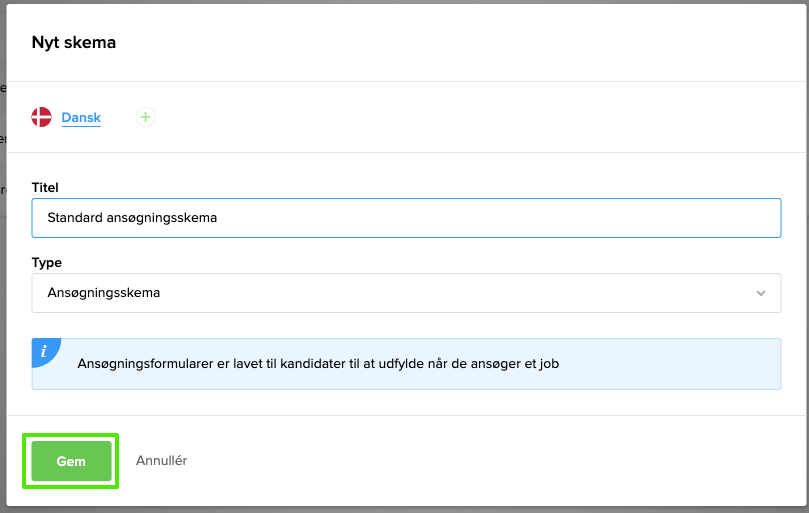Expand Type list using chevron arrow

(761, 293)
